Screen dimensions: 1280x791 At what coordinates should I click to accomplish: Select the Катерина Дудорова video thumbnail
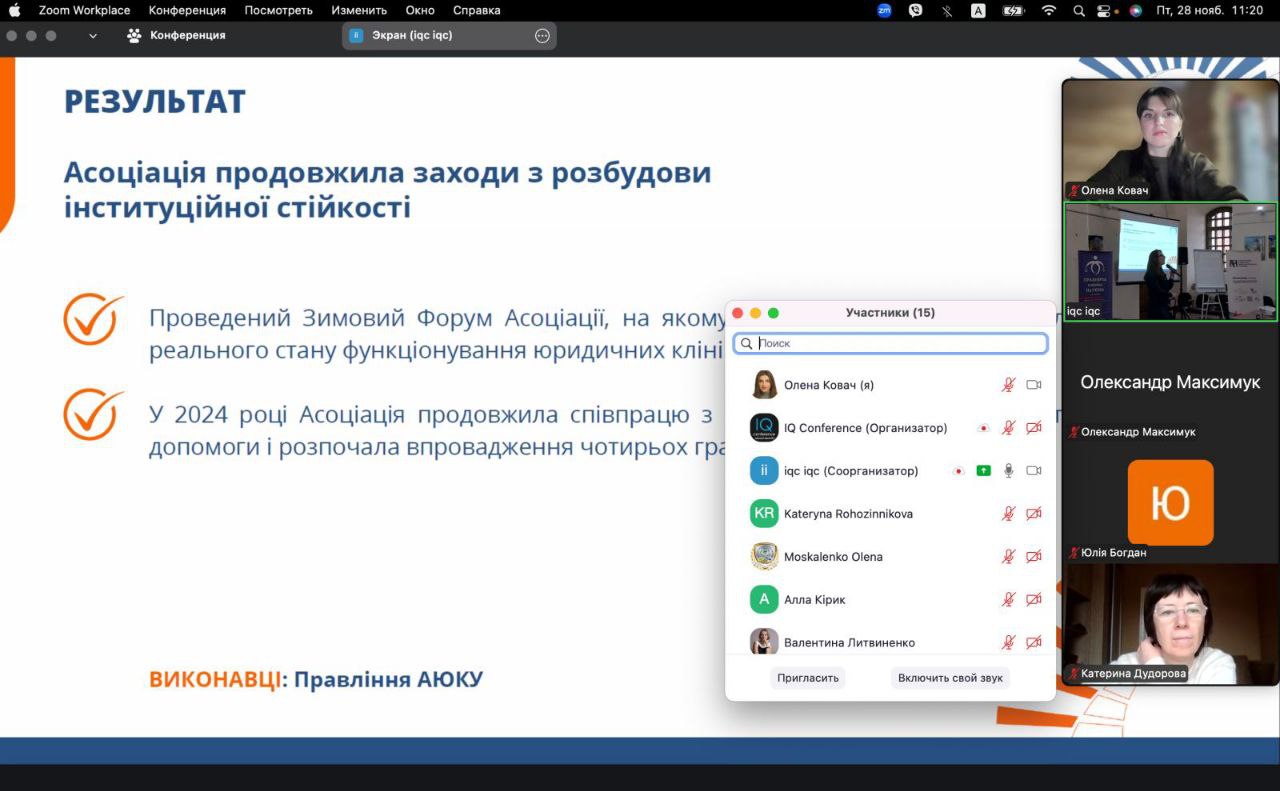[x=1170, y=624]
